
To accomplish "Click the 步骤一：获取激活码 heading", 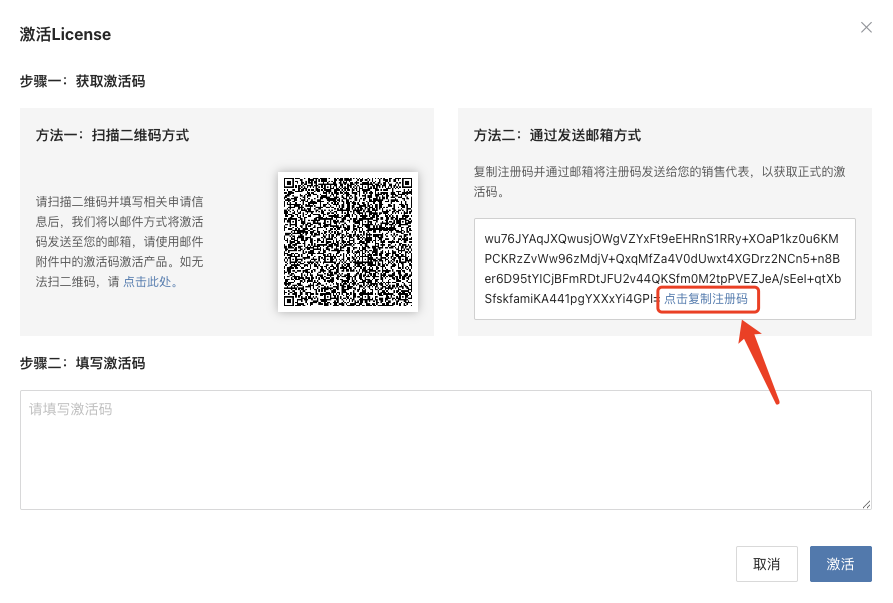I will (83, 81).
